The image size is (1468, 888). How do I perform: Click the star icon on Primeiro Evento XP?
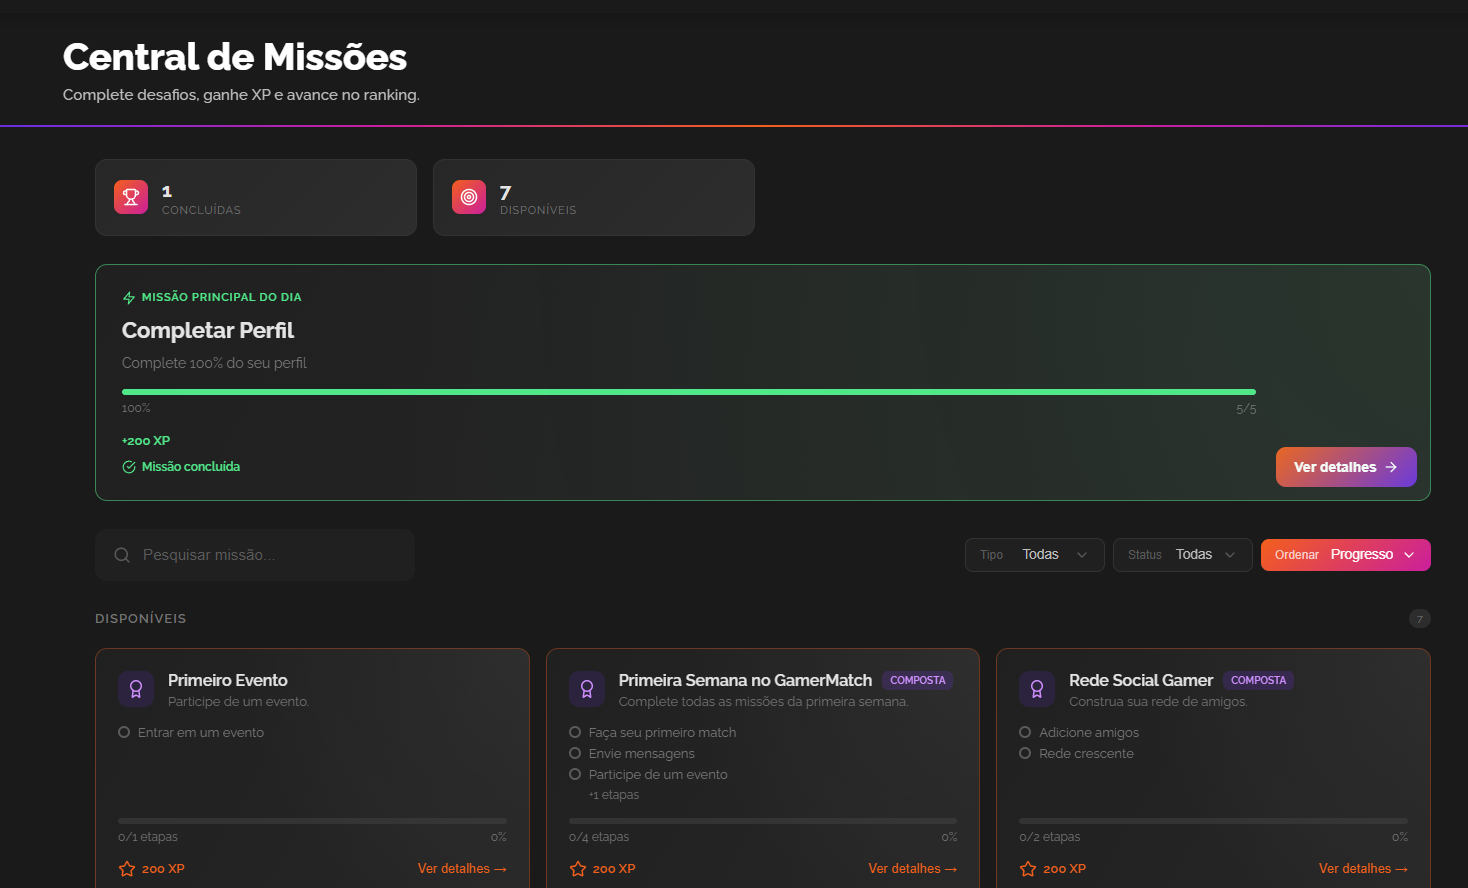click(x=127, y=869)
